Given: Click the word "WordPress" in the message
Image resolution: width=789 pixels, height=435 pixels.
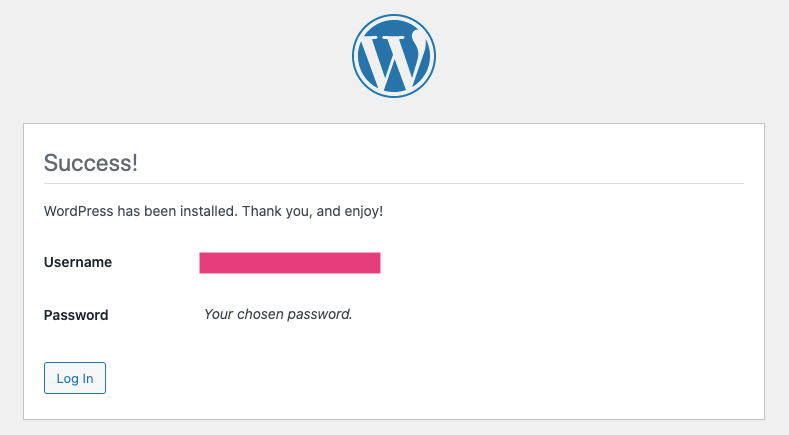Looking at the screenshot, I should point(78,211).
